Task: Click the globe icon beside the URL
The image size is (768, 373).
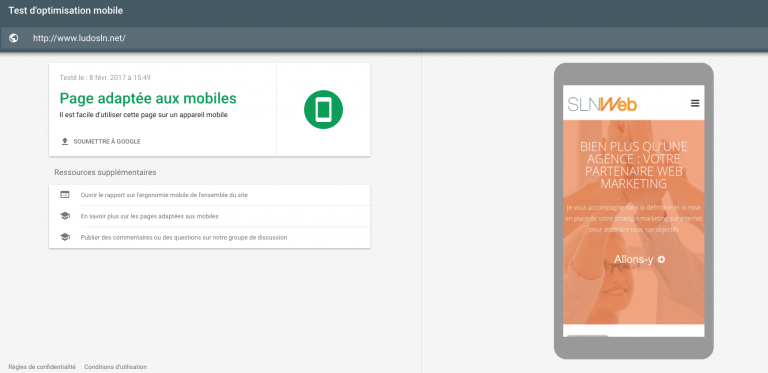Action: (x=14, y=38)
